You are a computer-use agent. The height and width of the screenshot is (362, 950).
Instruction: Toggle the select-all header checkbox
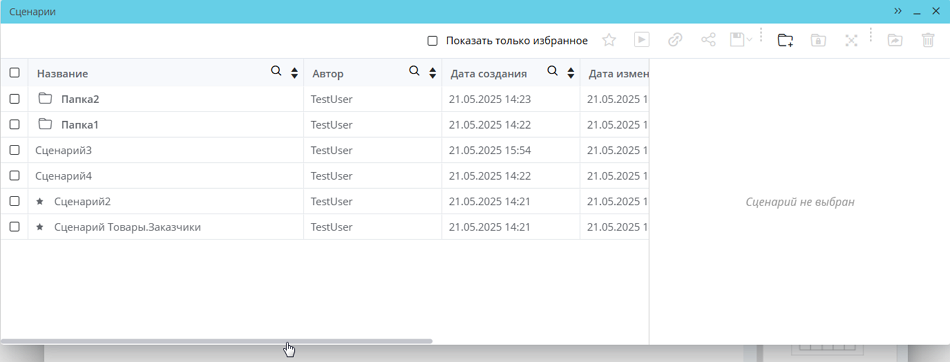15,73
